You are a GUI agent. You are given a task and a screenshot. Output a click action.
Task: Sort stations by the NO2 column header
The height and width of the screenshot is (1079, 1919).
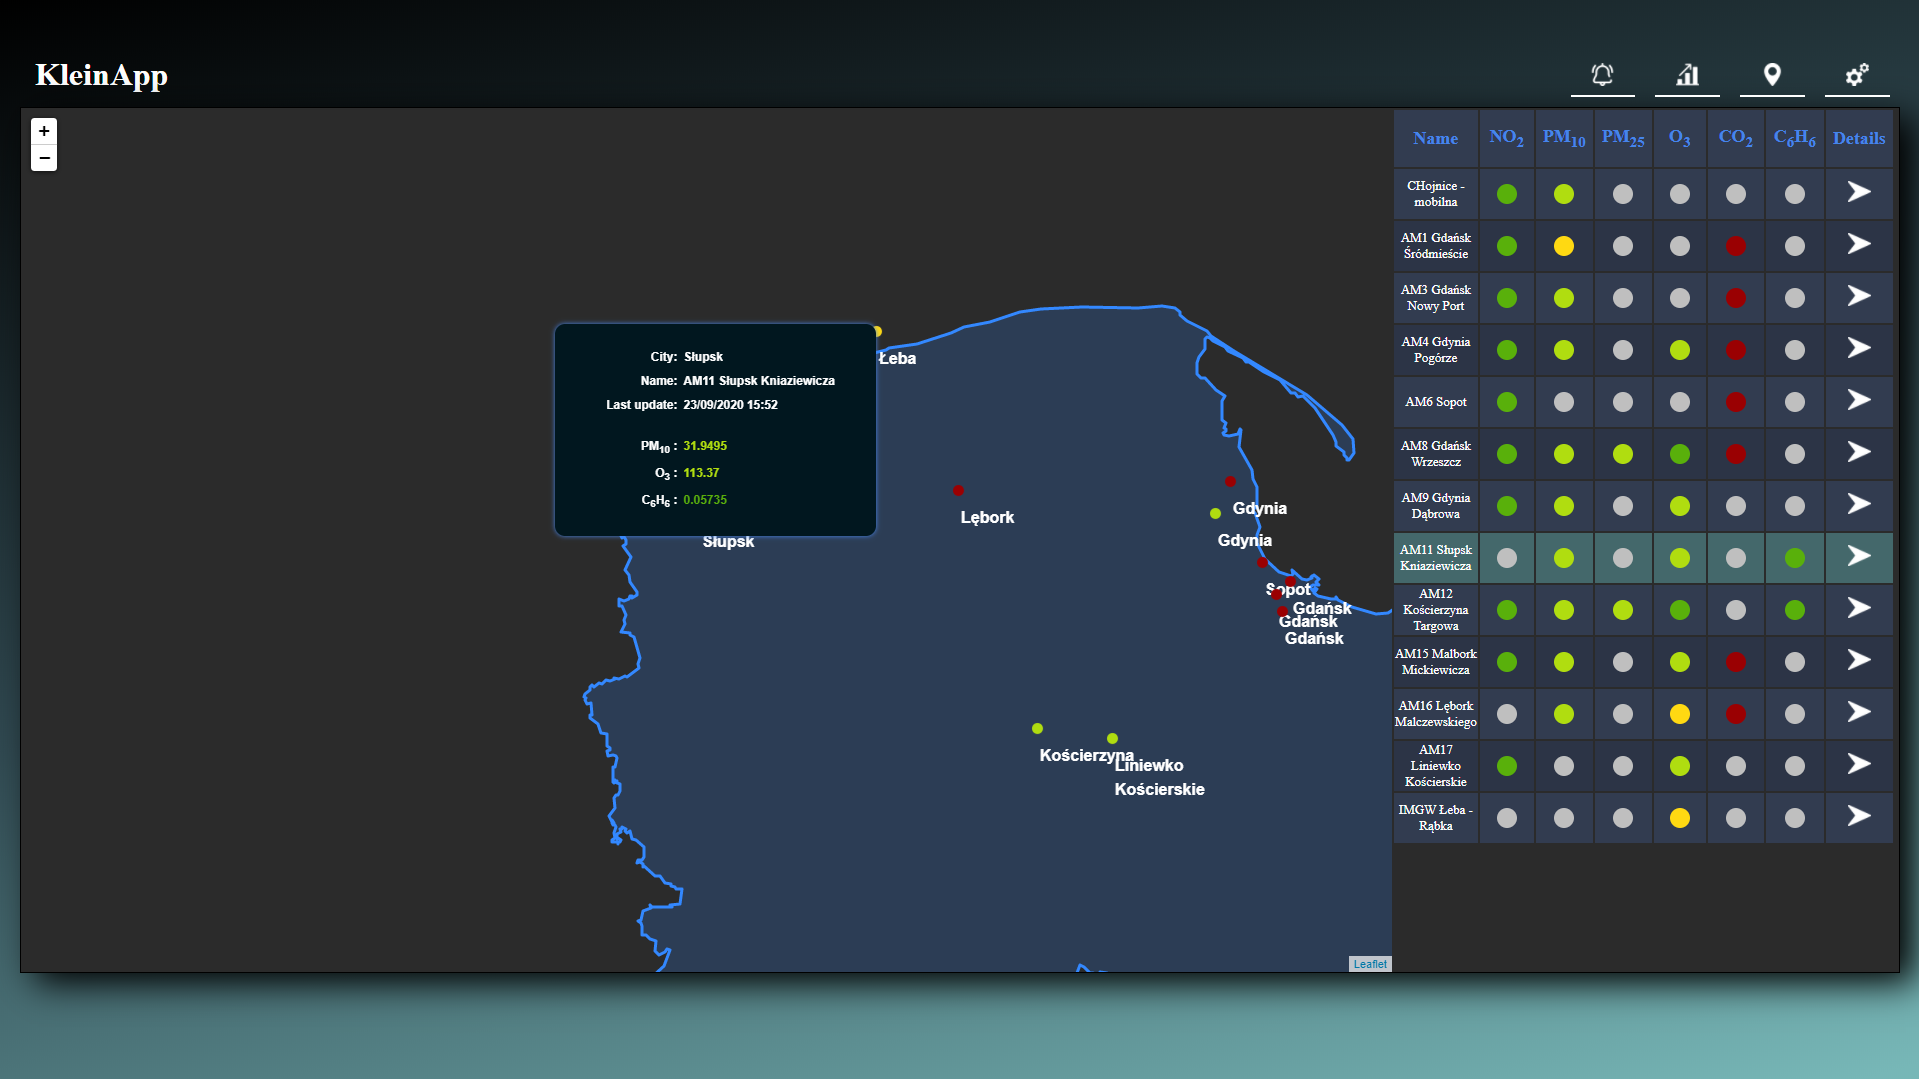(x=1506, y=138)
